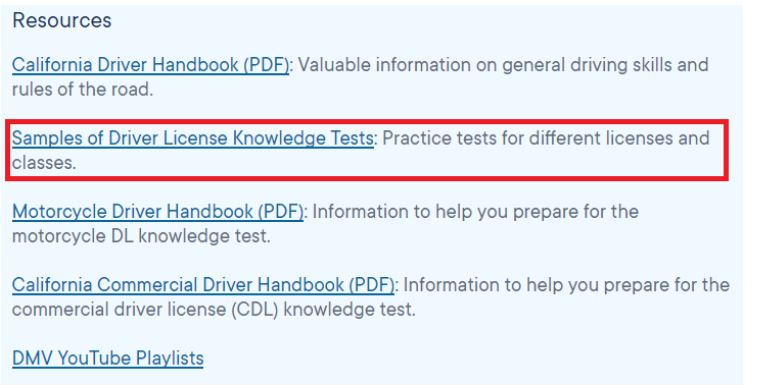
Task: Click 'Information to help you prepare for the' after Motorcycle link
Action: pos(475,212)
